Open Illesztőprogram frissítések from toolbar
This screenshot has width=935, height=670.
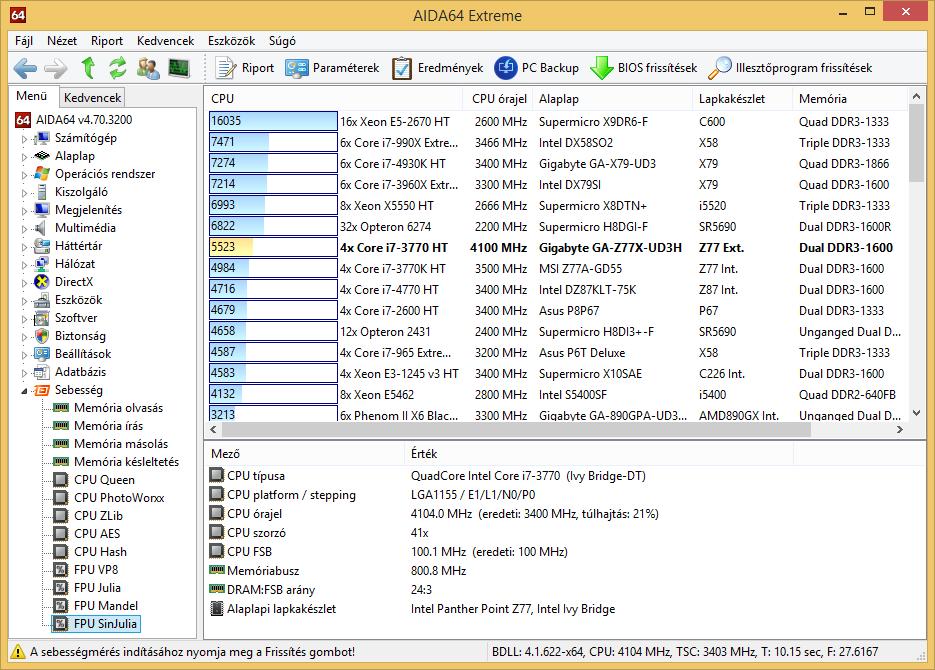(x=790, y=68)
